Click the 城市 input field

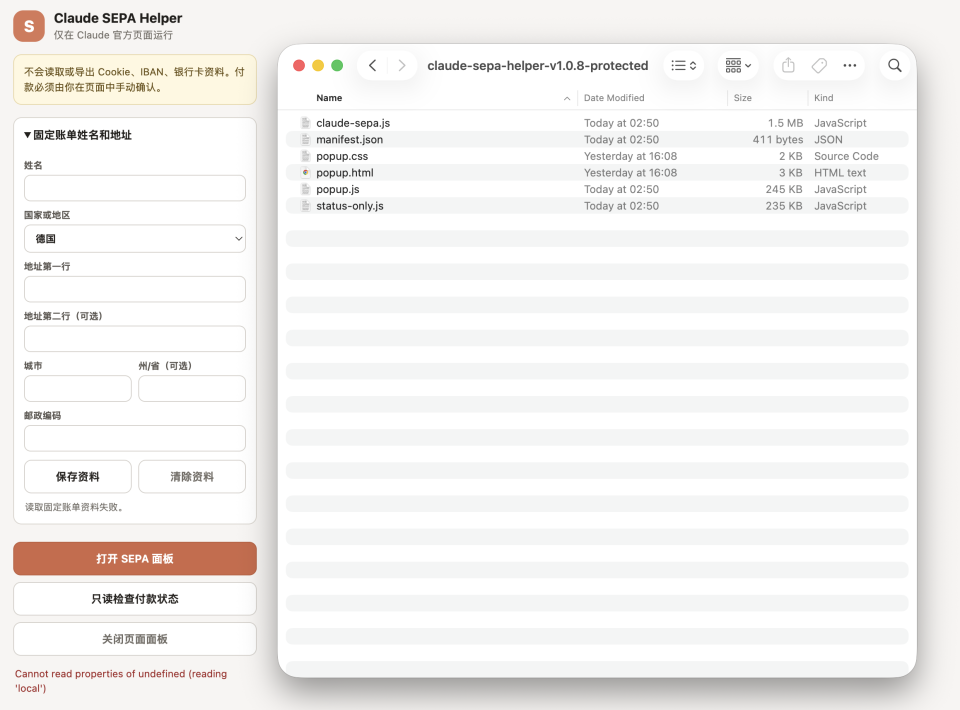[x=78, y=389]
